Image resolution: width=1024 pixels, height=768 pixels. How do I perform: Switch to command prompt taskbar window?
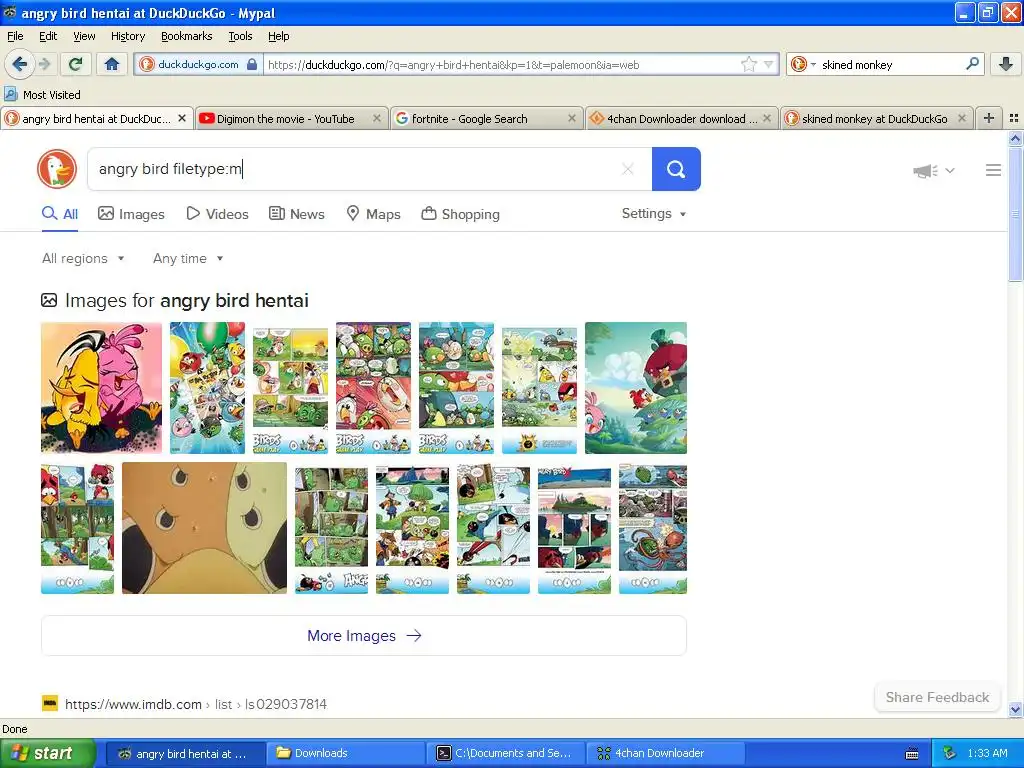pyautogui.click(x=505, y=753)
